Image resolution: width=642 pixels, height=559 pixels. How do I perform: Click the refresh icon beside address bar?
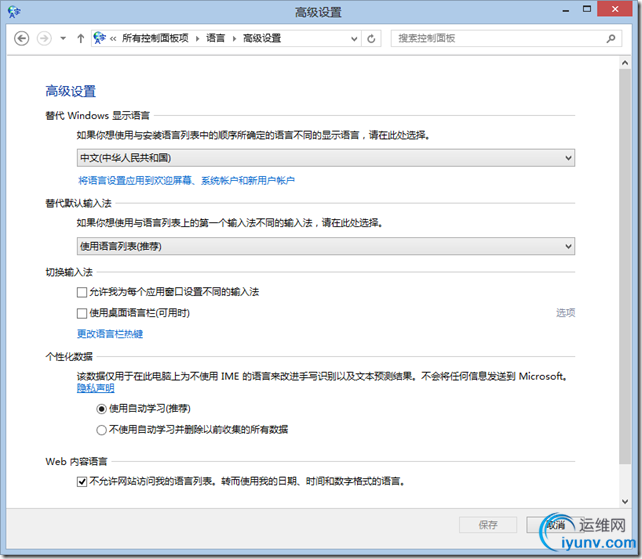[372, 38]
